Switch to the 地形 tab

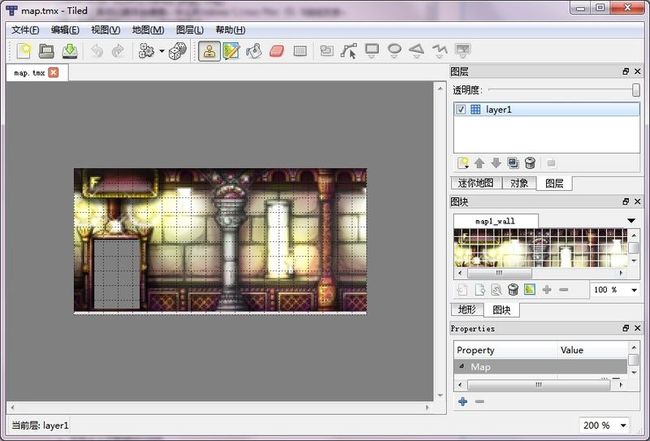[x=467, y=309]
